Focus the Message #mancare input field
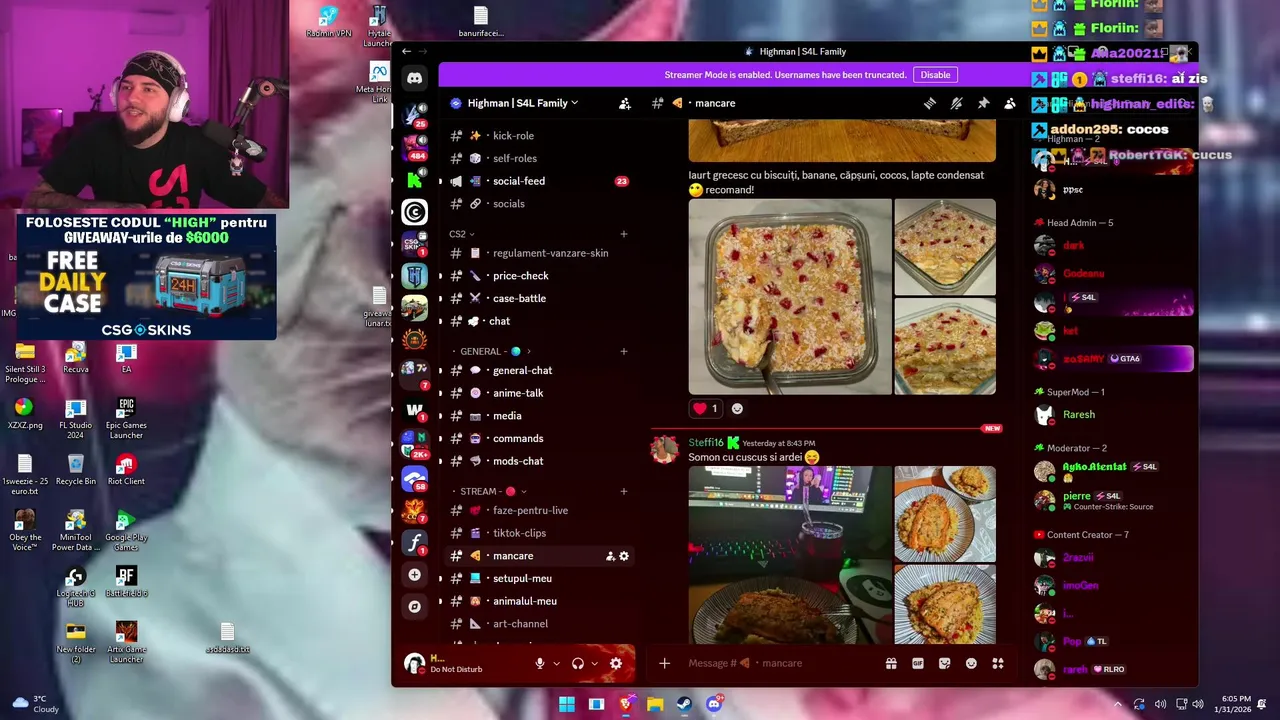 pos(780,663)
